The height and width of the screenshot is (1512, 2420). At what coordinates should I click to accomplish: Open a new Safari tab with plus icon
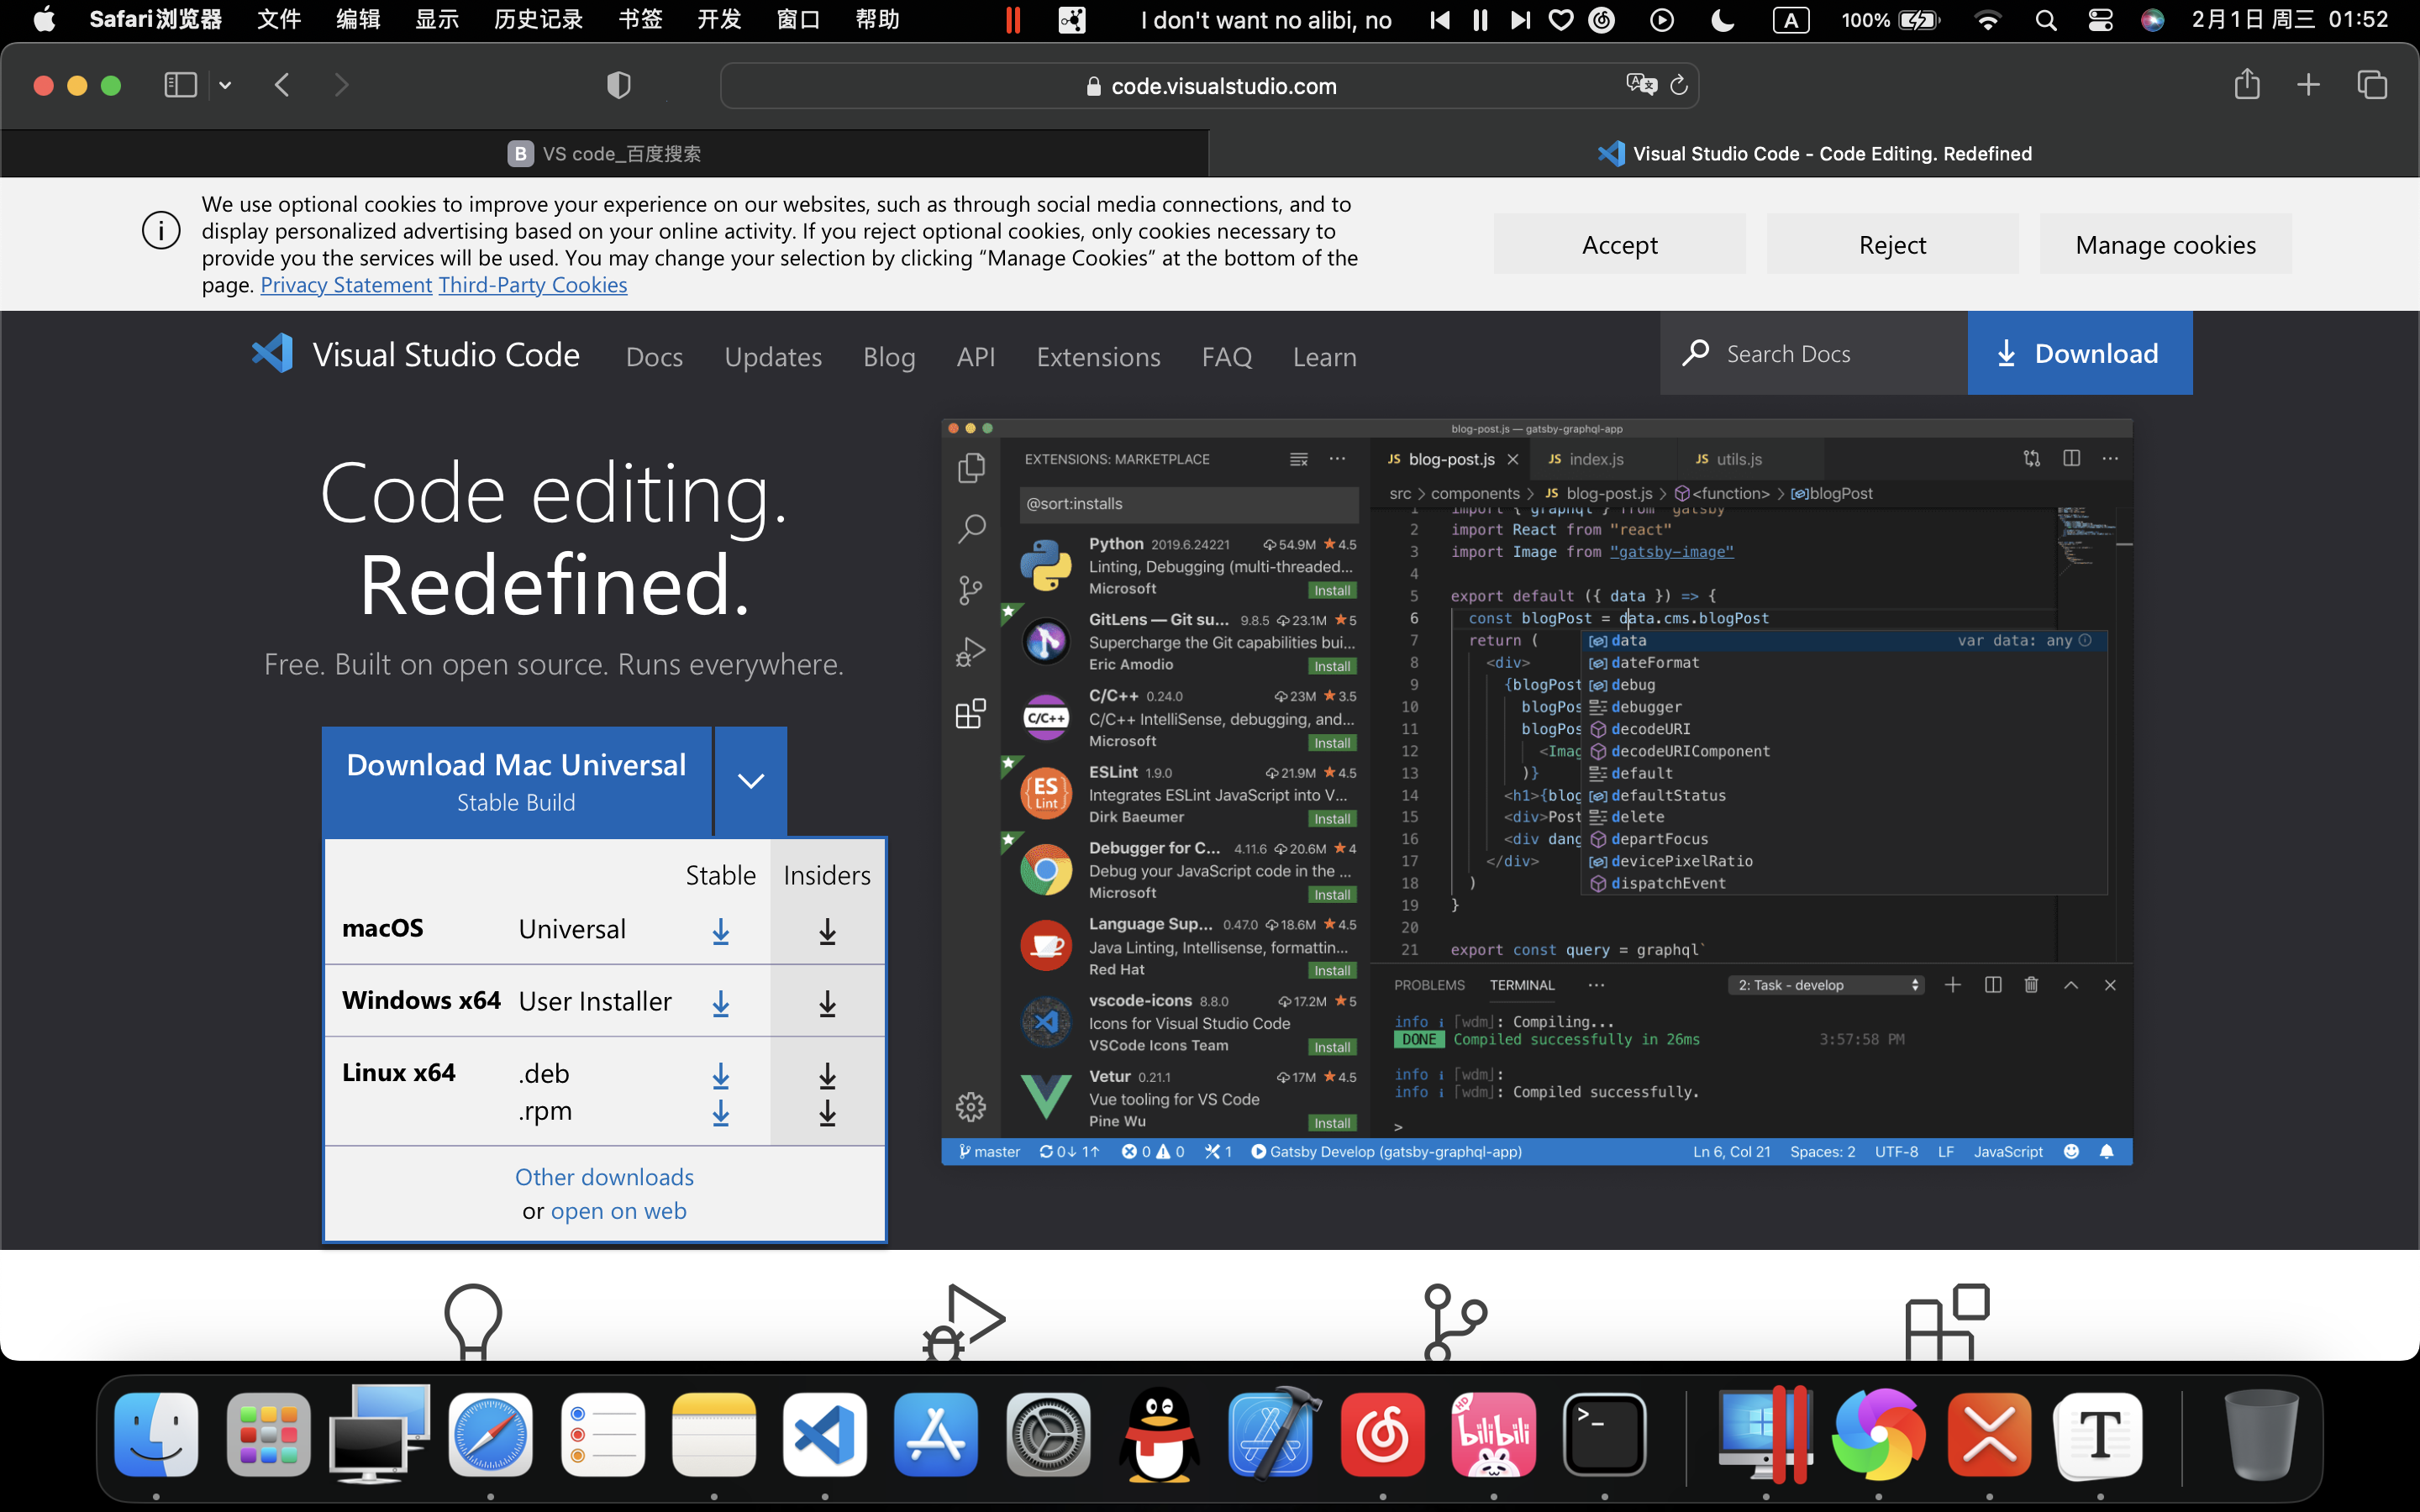(x=2308, y=85)
